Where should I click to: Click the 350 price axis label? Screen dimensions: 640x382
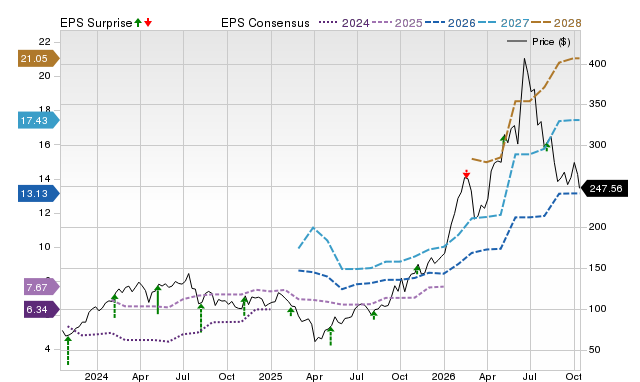tap(598, 104)
